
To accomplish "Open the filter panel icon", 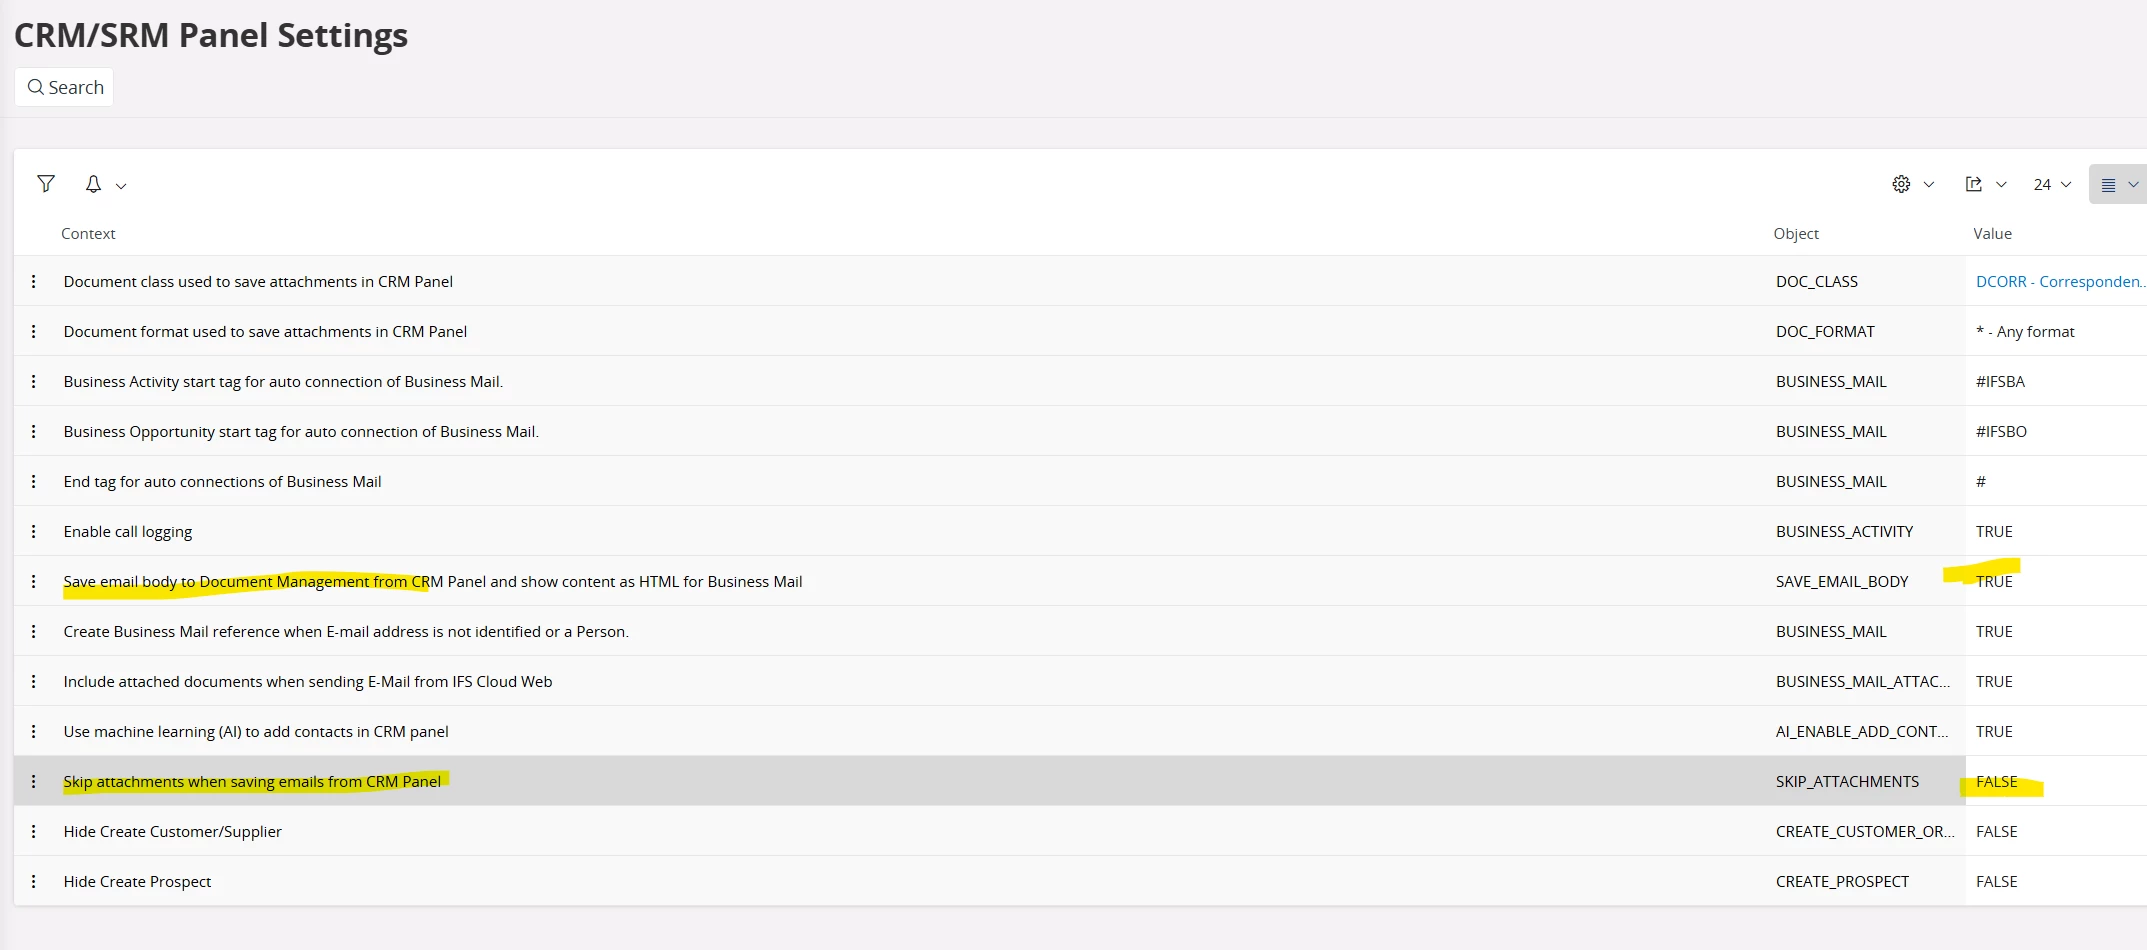I will tap(46, 184).
